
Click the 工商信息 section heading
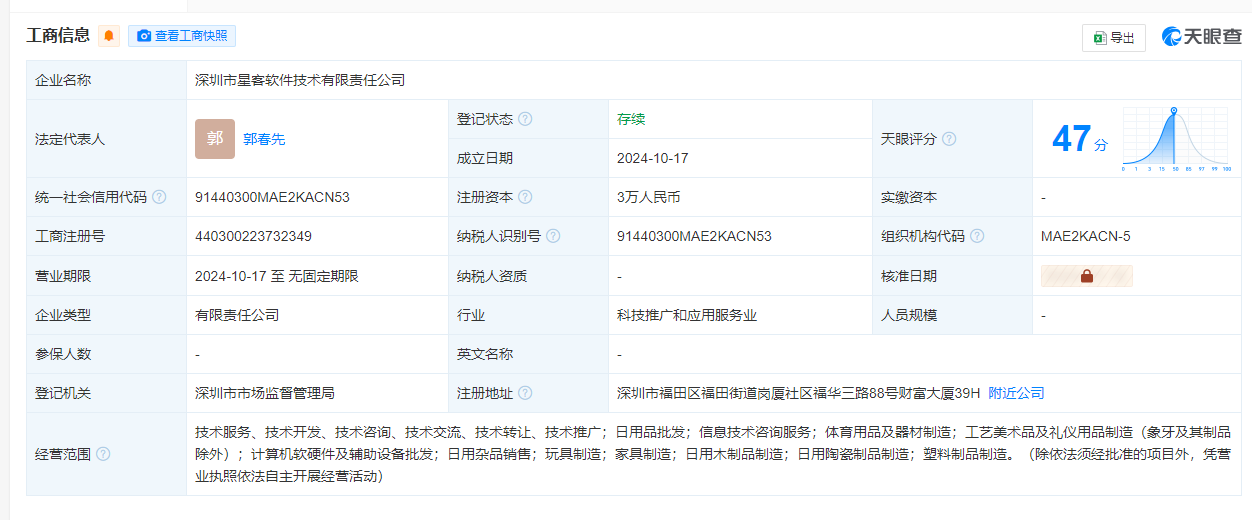[x=58, y=36]
